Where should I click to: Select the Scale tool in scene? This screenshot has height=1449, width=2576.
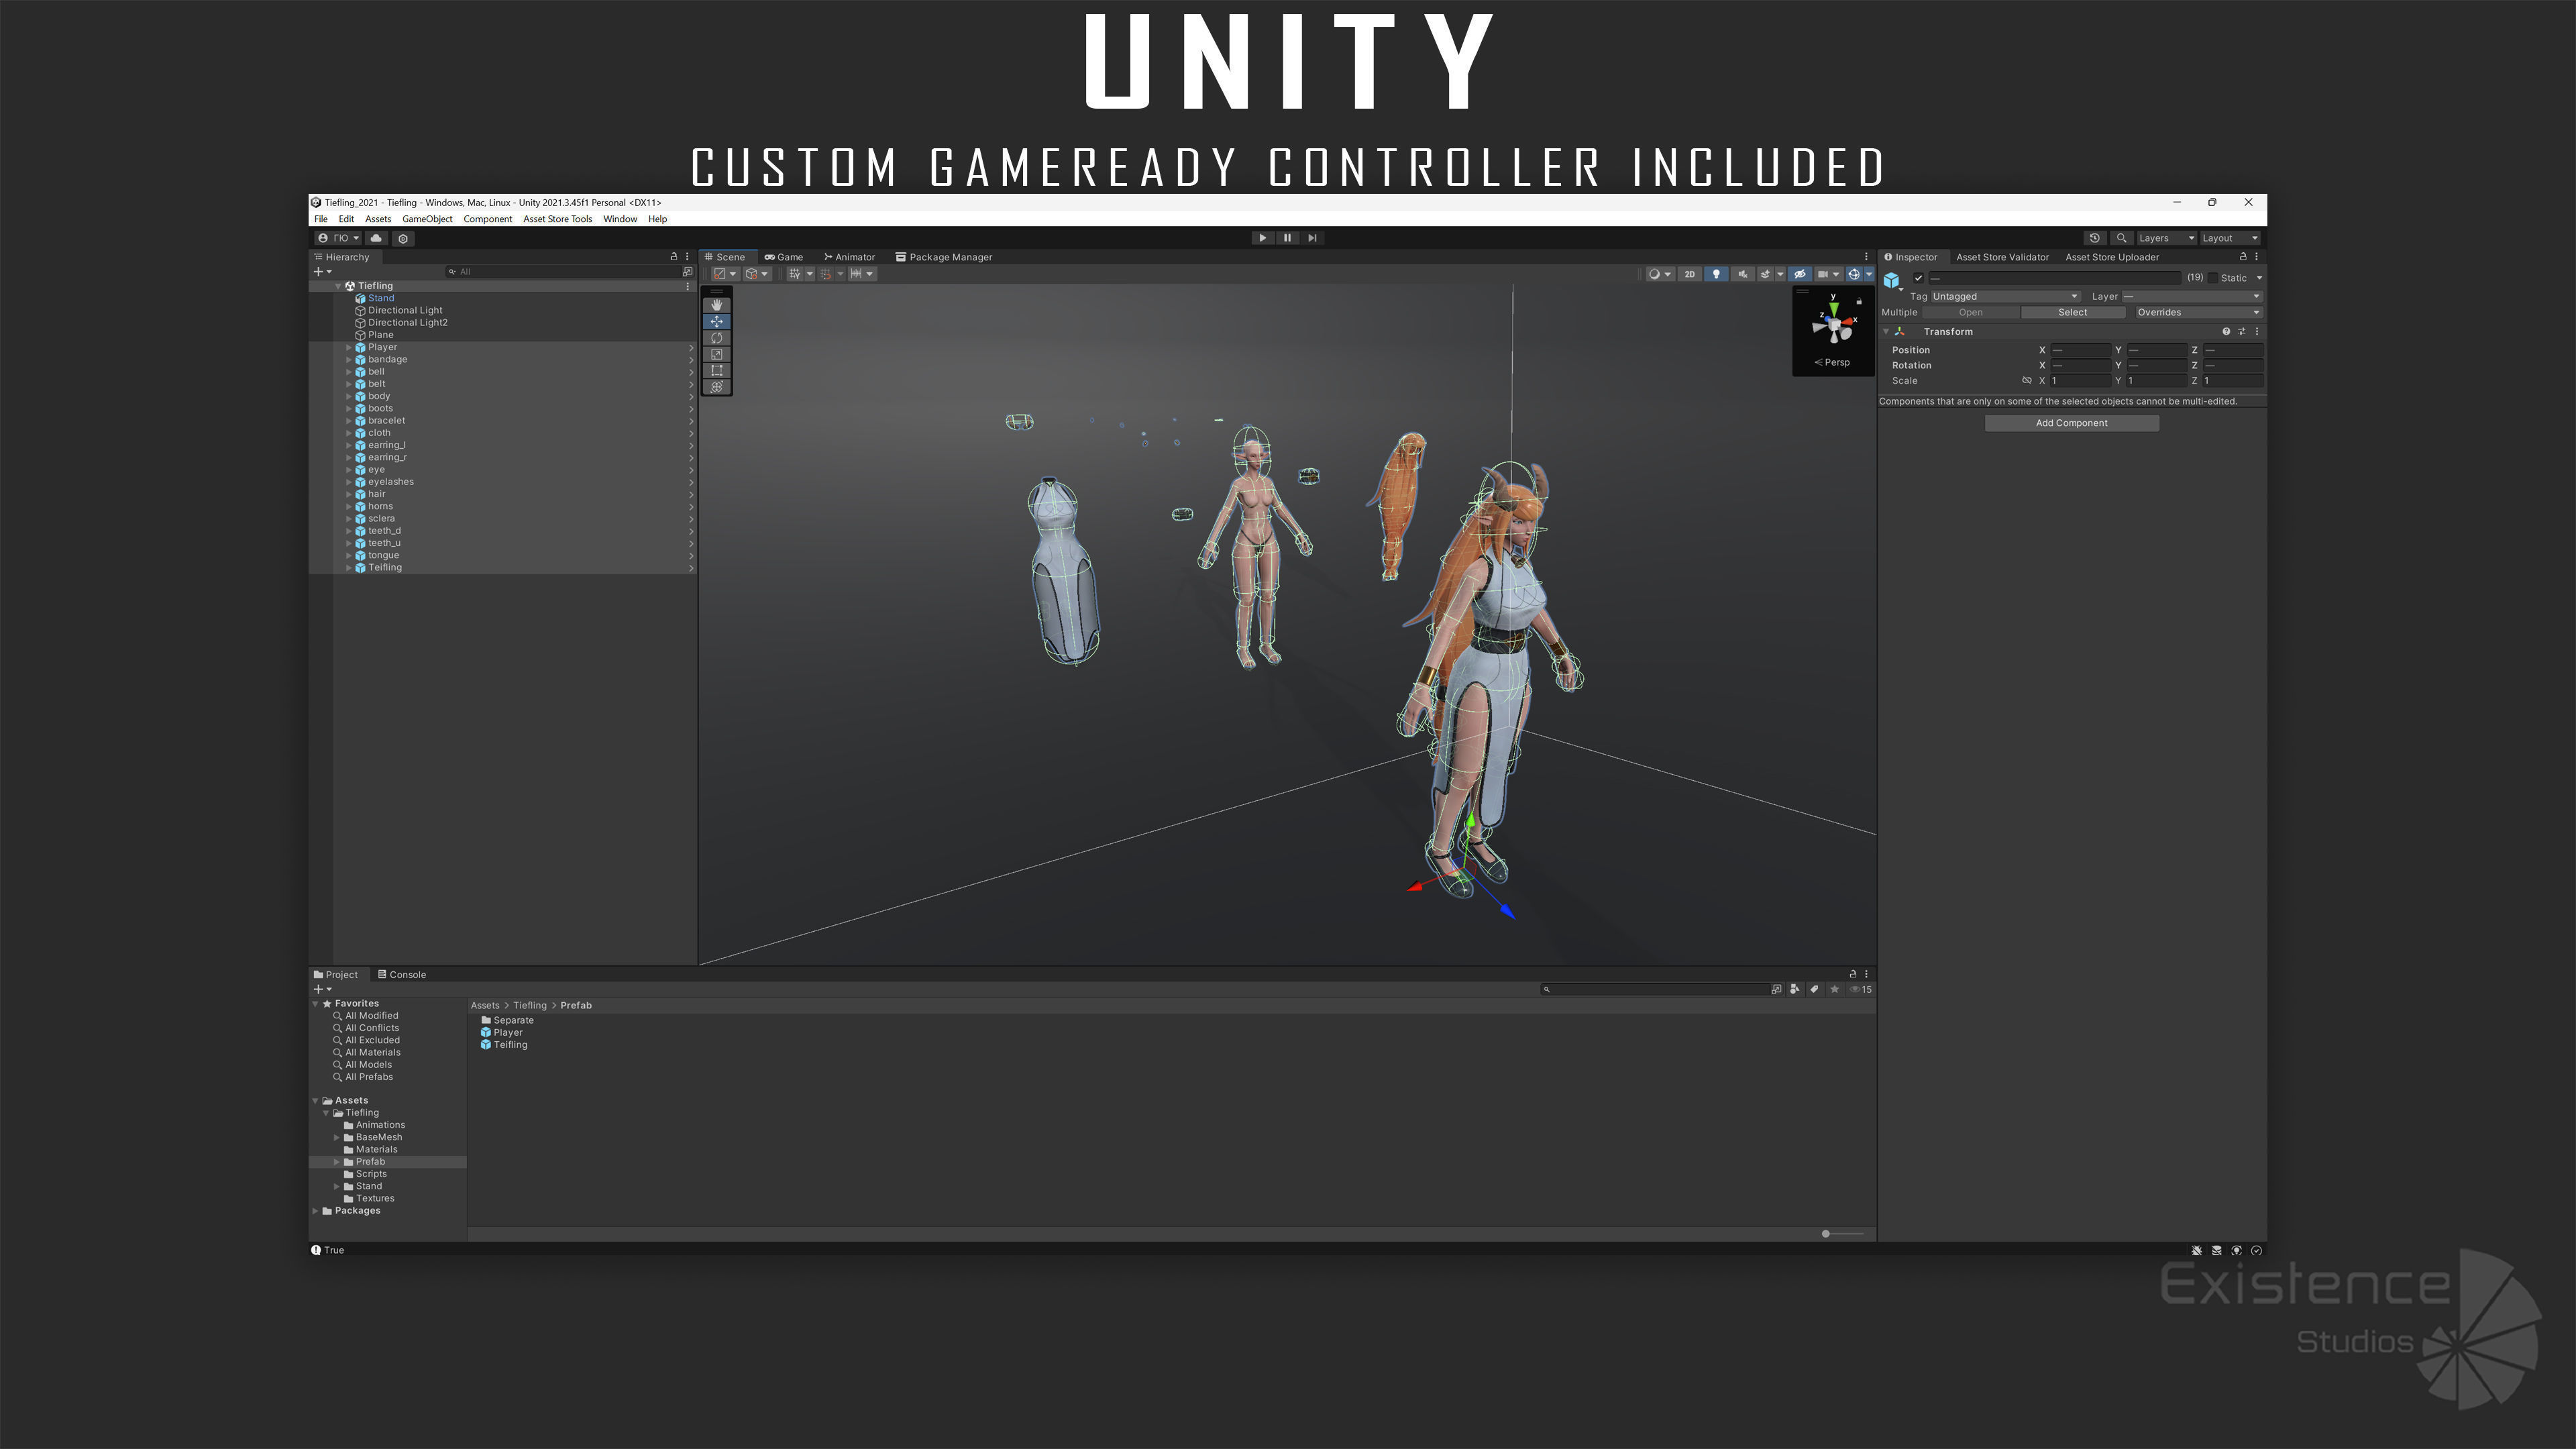tap(716, 354)
